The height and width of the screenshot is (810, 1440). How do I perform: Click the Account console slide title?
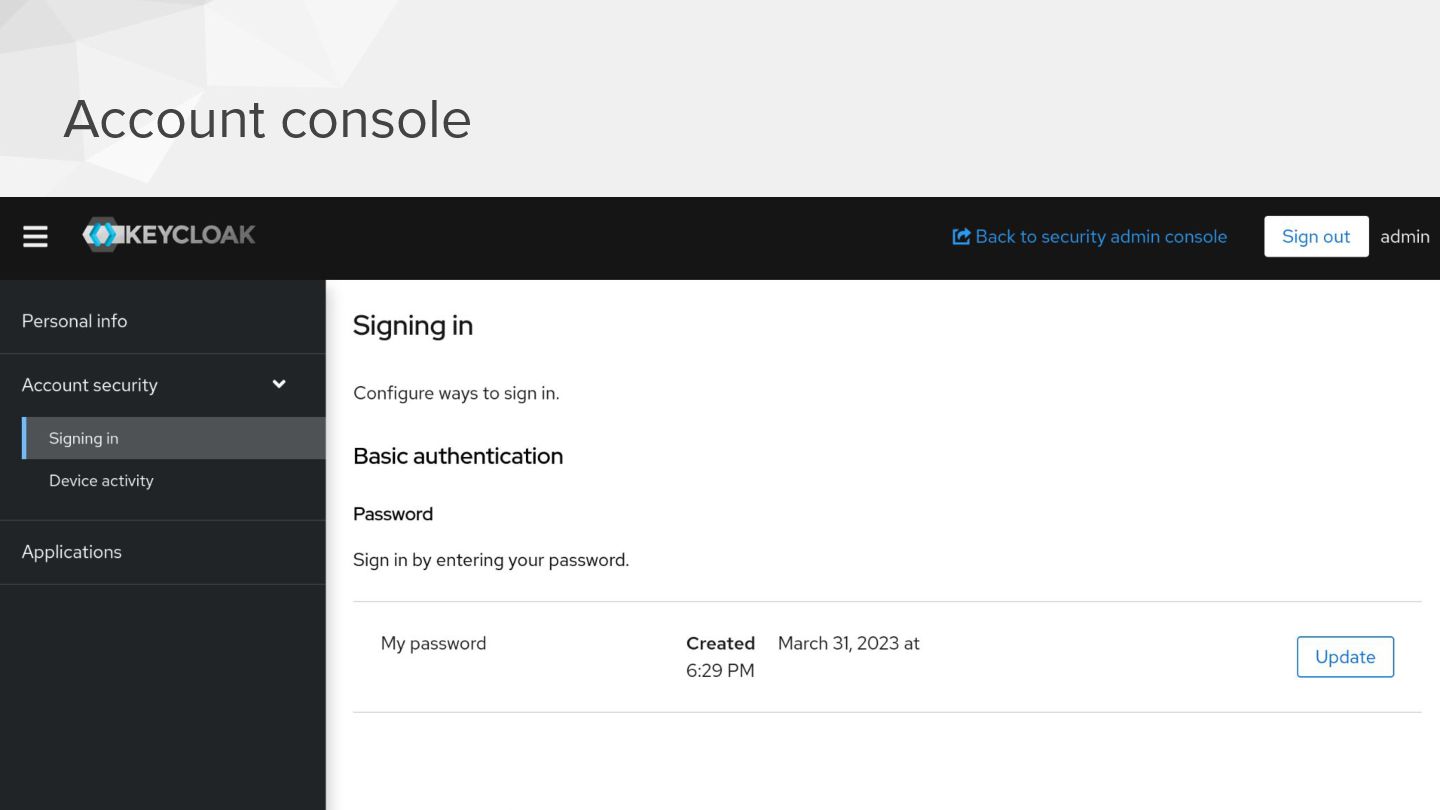coord(267,119)
